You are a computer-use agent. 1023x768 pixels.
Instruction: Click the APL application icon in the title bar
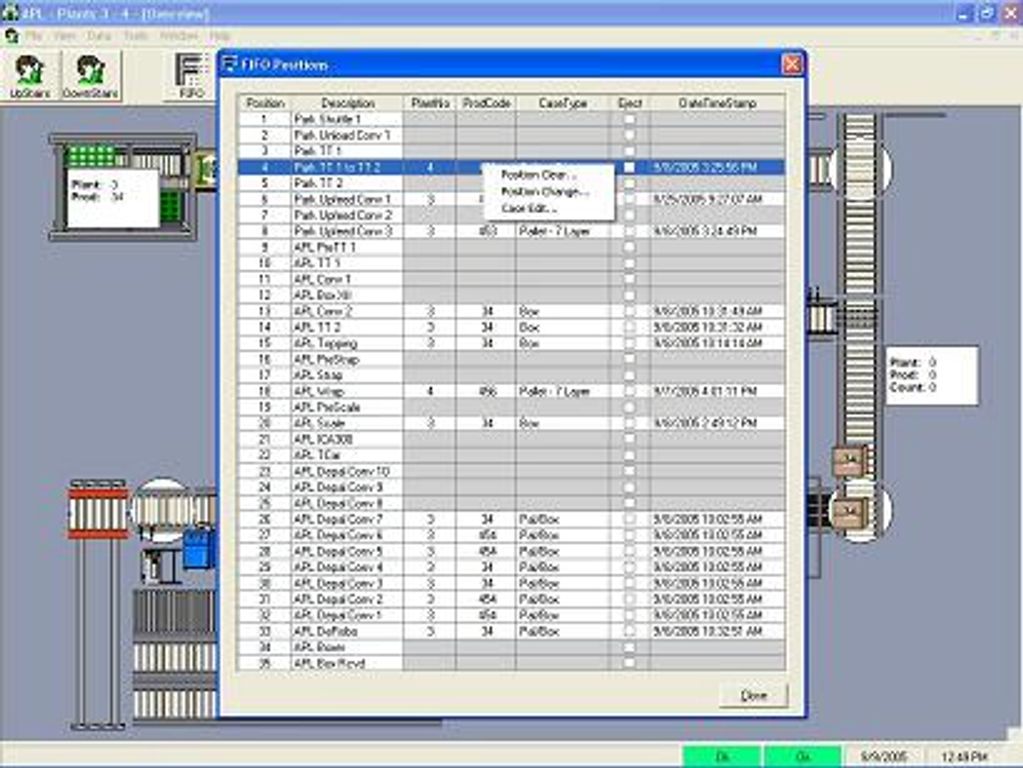click(x=9, y=13)
